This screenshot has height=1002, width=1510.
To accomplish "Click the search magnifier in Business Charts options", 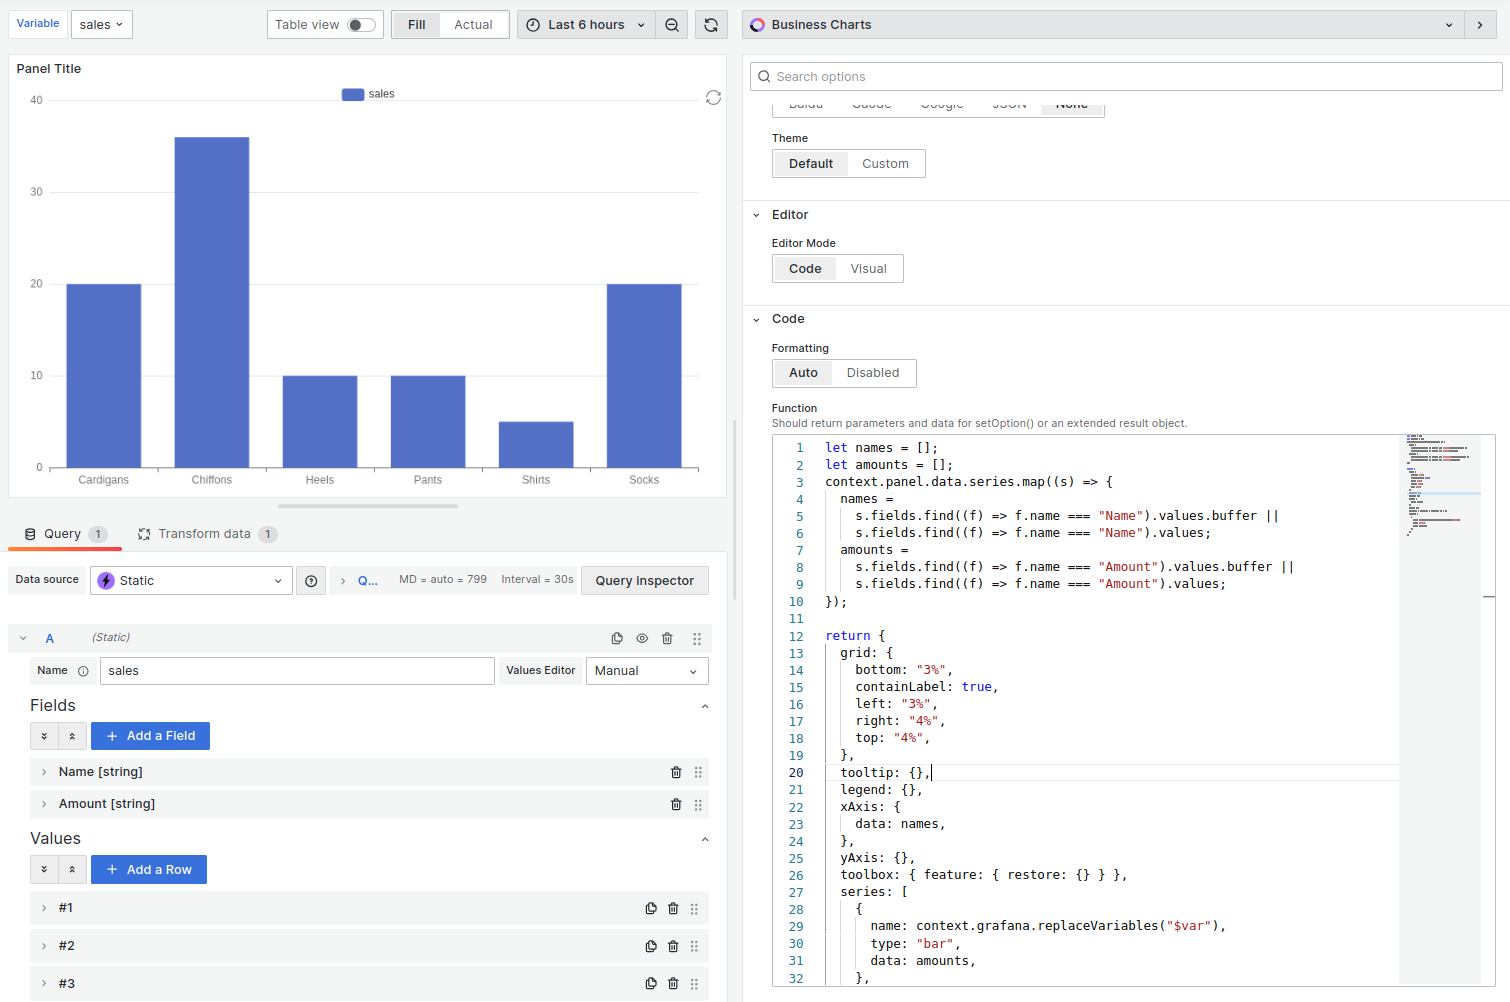I will 764,76.
